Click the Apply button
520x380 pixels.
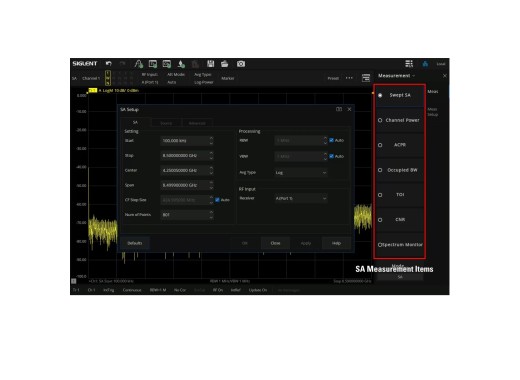306,243
